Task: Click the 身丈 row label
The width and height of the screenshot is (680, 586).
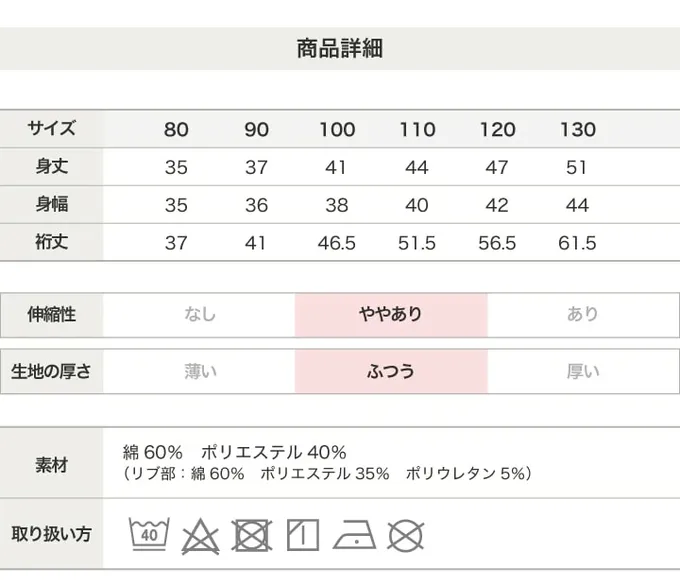Action: click(x=51, y=166)
